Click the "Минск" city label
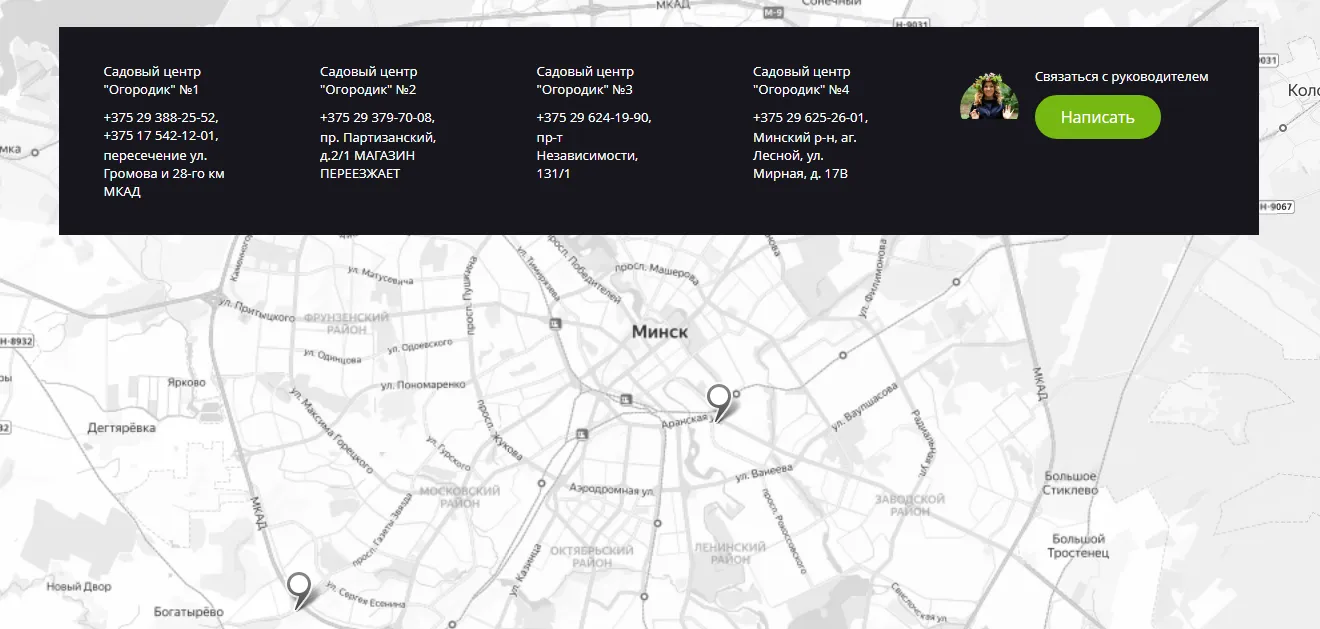 tap(659, 332)
